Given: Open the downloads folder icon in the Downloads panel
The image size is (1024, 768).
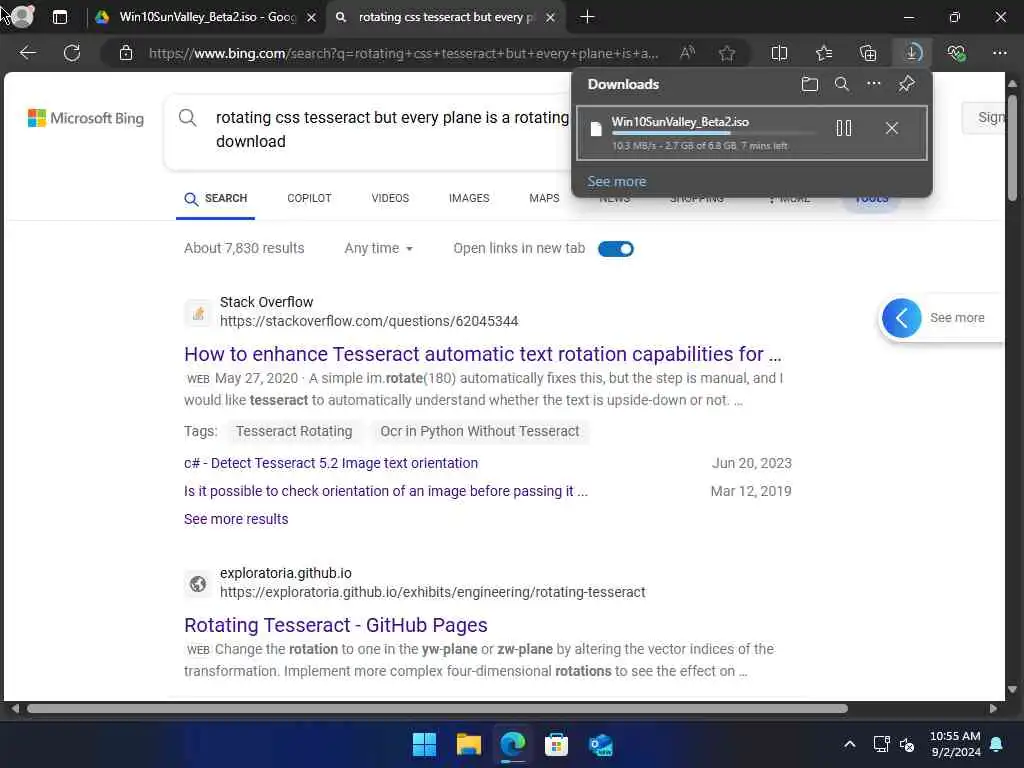Looking at the screenshot, I should point(810,84).
